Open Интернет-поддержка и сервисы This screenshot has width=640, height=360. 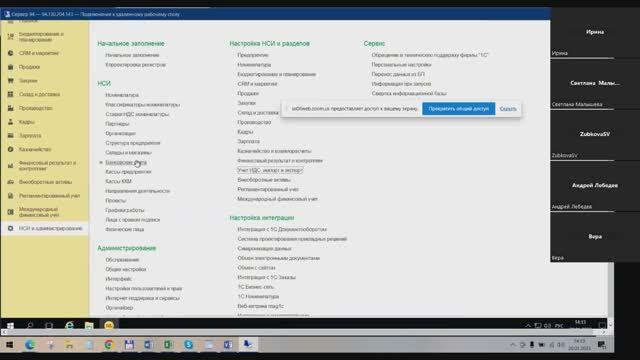coord(142,298)
